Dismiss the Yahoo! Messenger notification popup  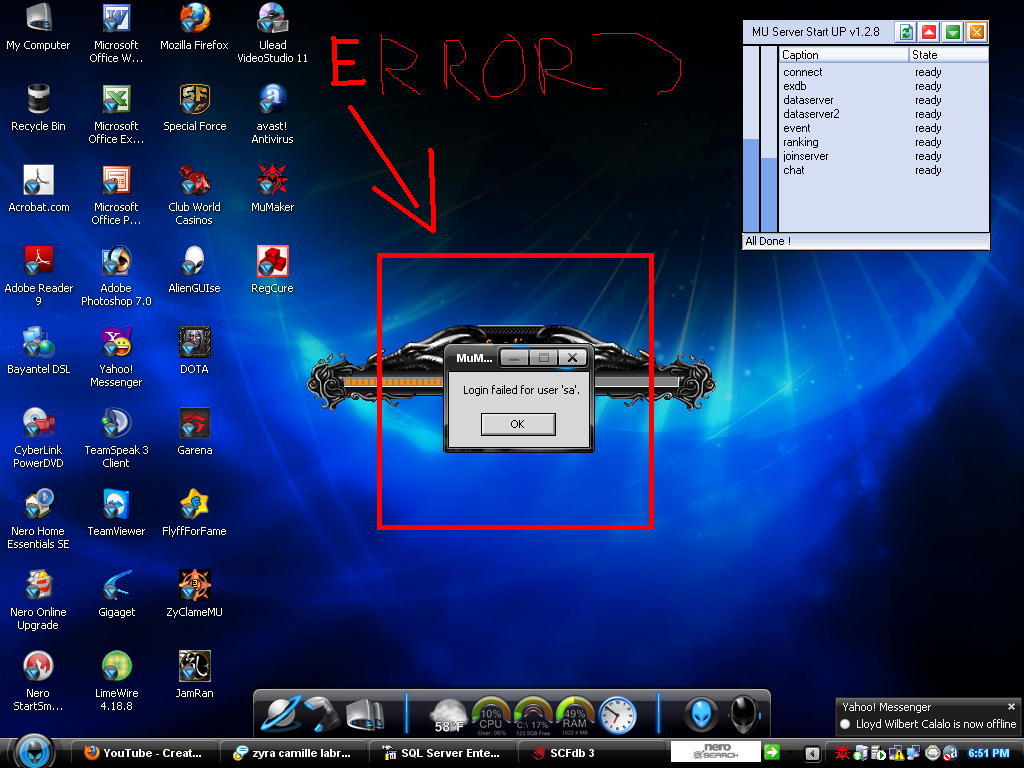[x=1011, y=707]
